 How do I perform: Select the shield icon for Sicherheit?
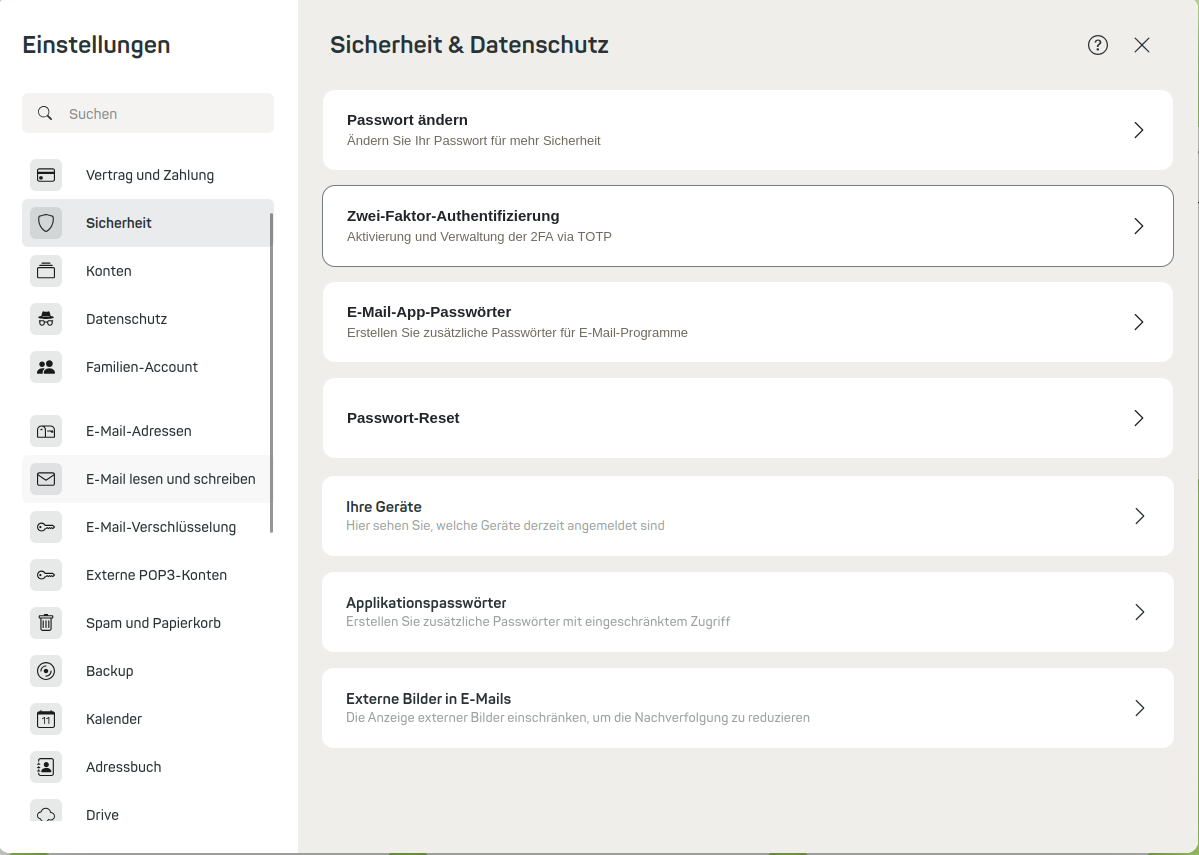(x=46, y=223)
